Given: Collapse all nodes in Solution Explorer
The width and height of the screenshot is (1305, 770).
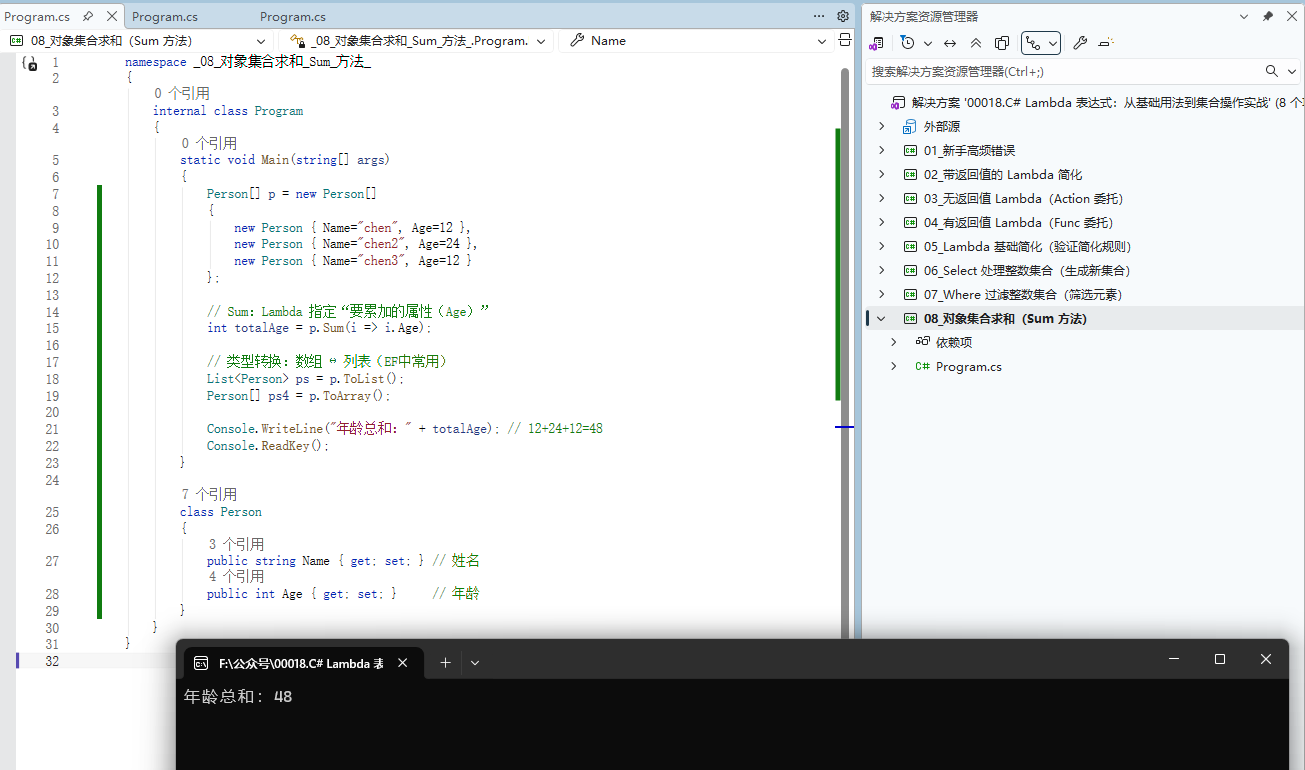Looking at the screenshot, I should 976,43.
